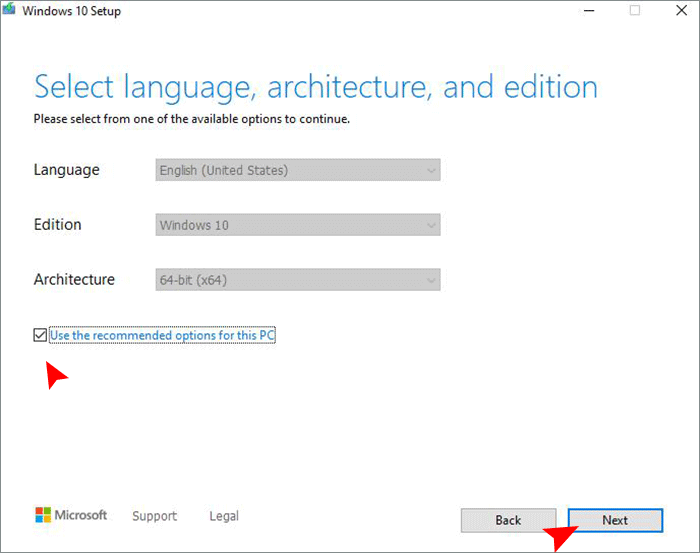The image size is (700, 553).
Task: Open the Legal link
Action: pyautogui.click(x=224, y=516)
